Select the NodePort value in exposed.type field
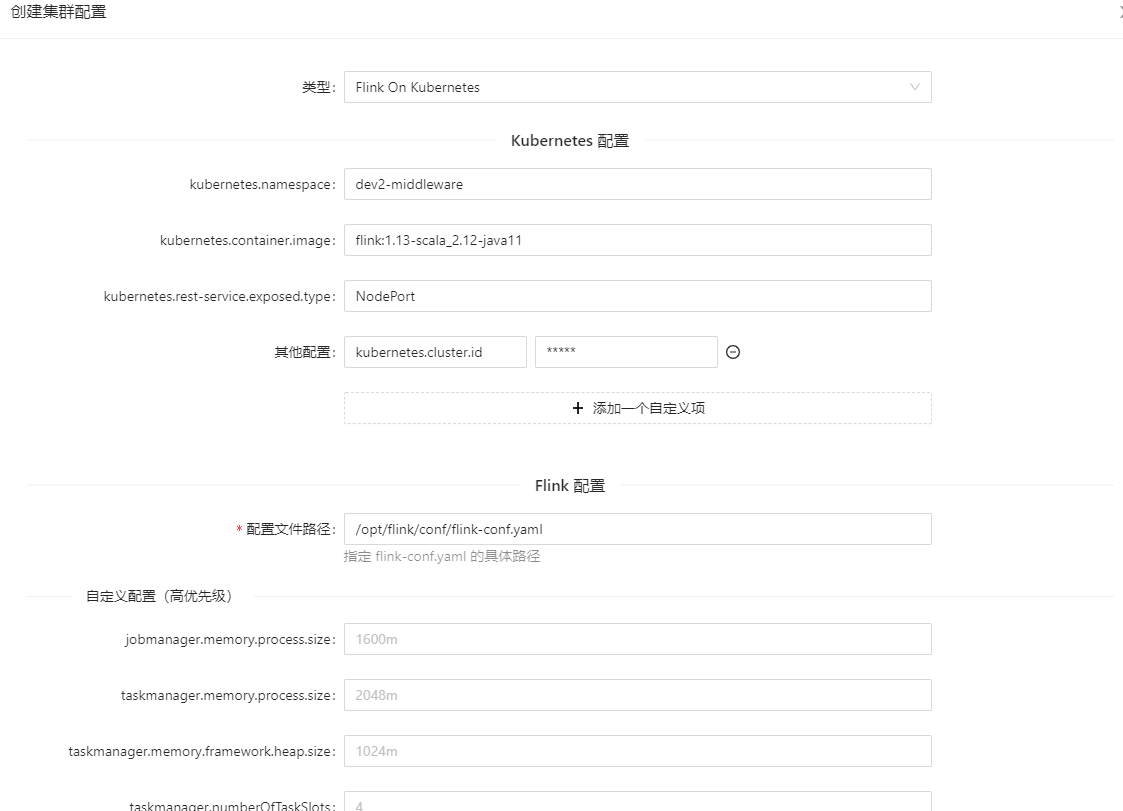Viewport: 1123px width, 811px height. (x=637, y=296)
